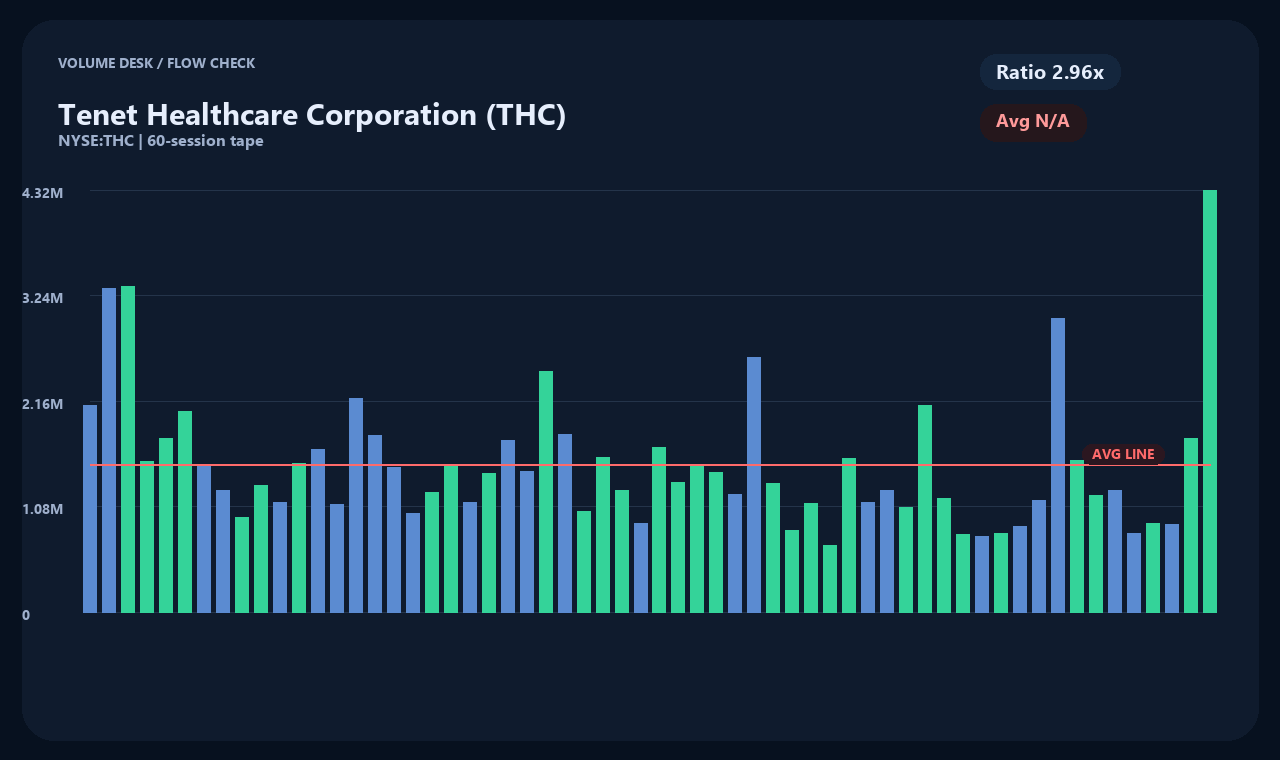The height and width of the screenshot is (760, 1280).
Task: Click the 0 y-axis label
Action: pyautogui.click(x=26, y=615)
